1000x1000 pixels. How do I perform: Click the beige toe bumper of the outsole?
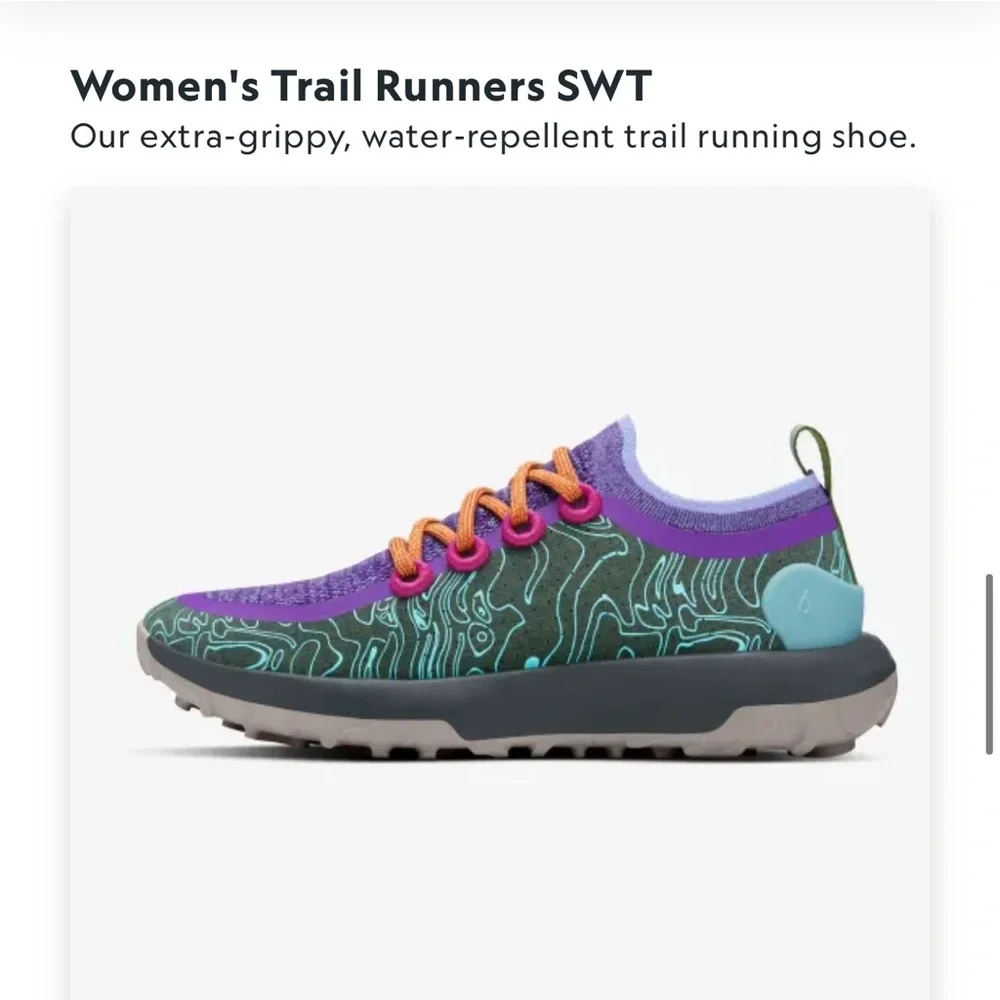pos(156,663)
